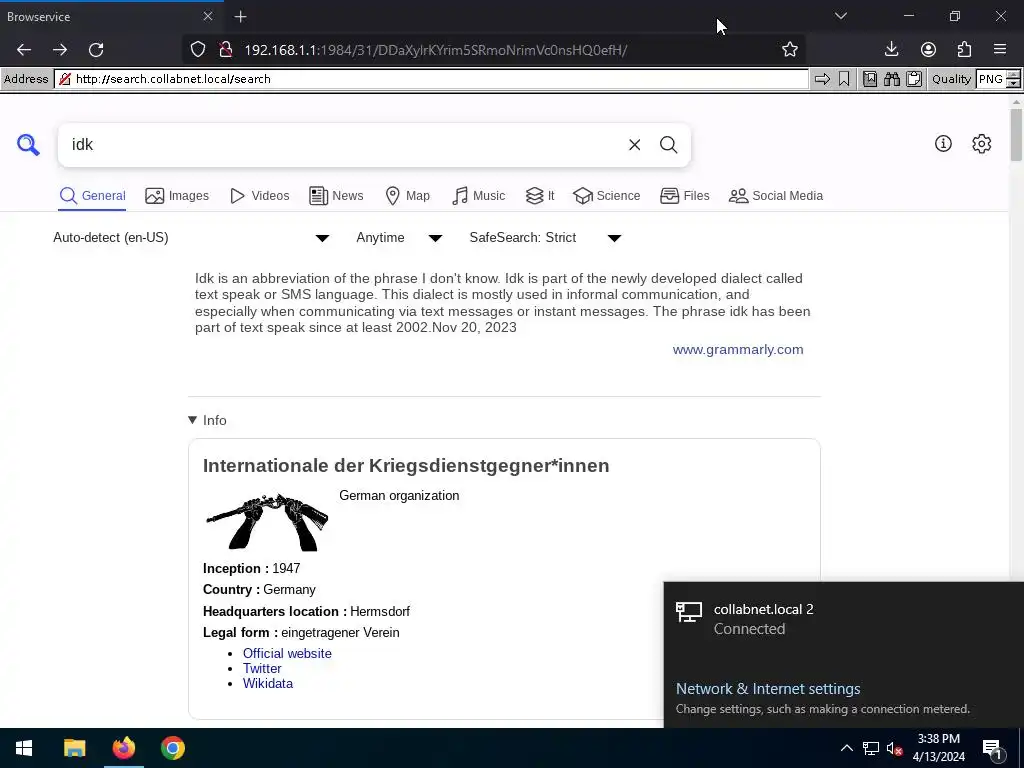The height and width of the screenshot is (768, 1024).
Task: Open Firefox account icon
Action: [x=928, y=50]
